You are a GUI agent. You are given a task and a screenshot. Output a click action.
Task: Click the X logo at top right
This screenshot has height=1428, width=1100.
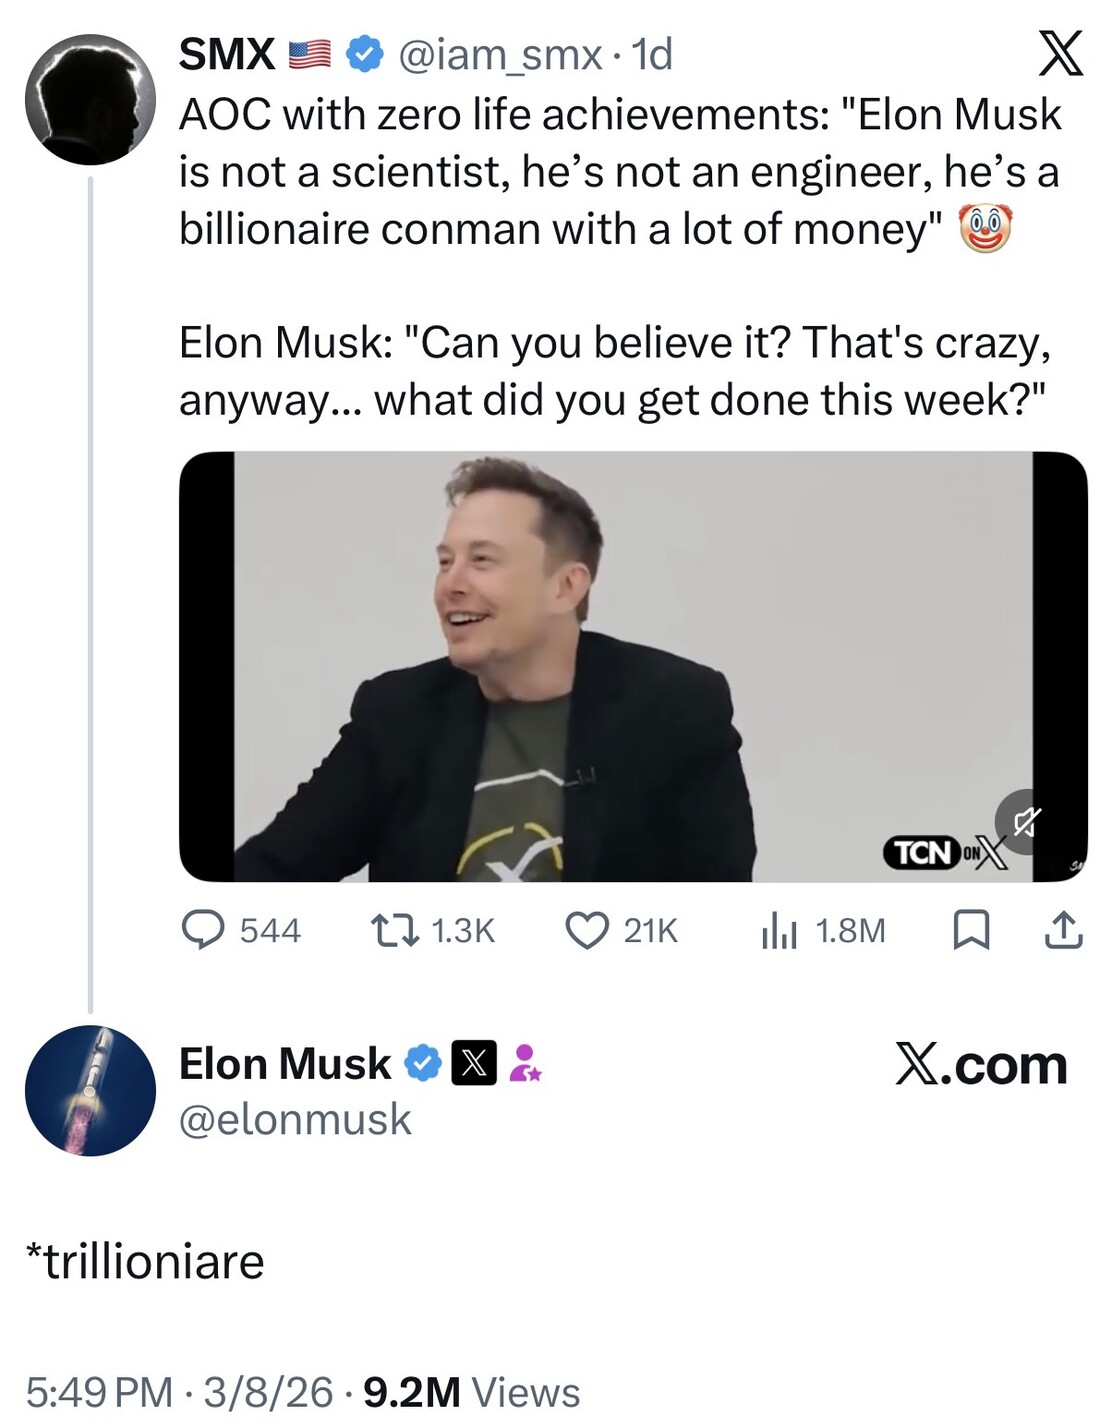click(x=1060, y=53)
